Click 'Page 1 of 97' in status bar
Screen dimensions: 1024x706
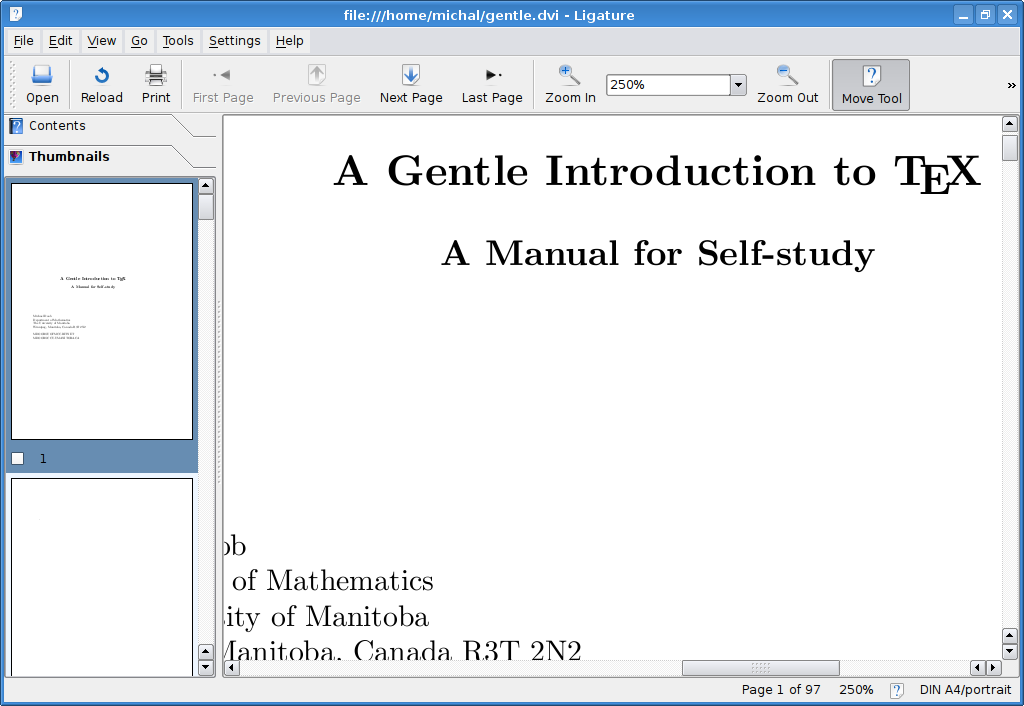point(780,690)
